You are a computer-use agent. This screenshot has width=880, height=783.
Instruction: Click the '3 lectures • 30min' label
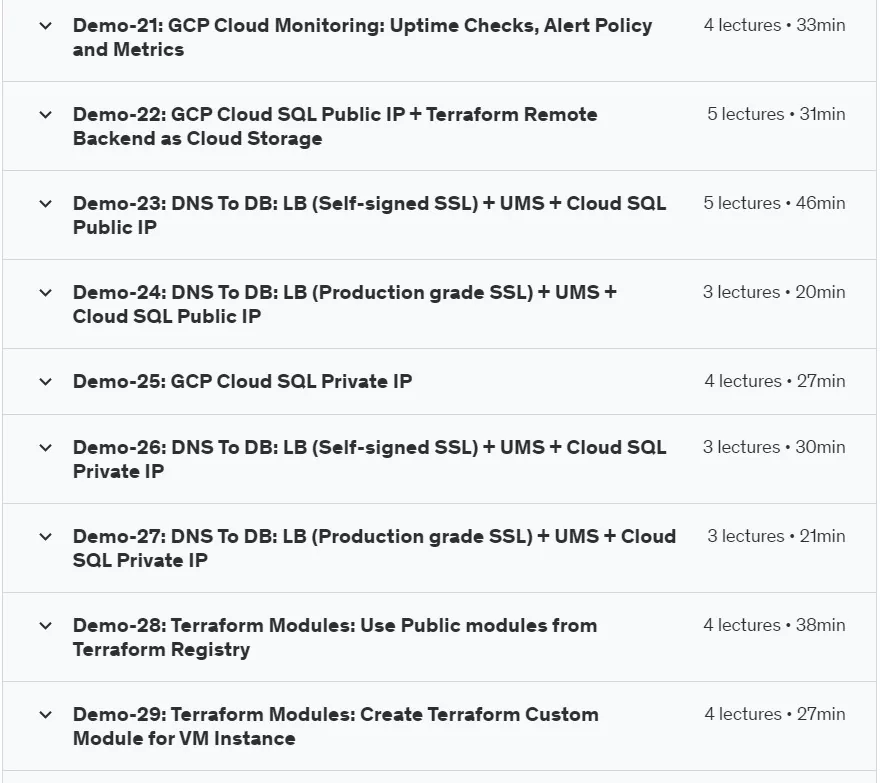(x=774, y=447)
